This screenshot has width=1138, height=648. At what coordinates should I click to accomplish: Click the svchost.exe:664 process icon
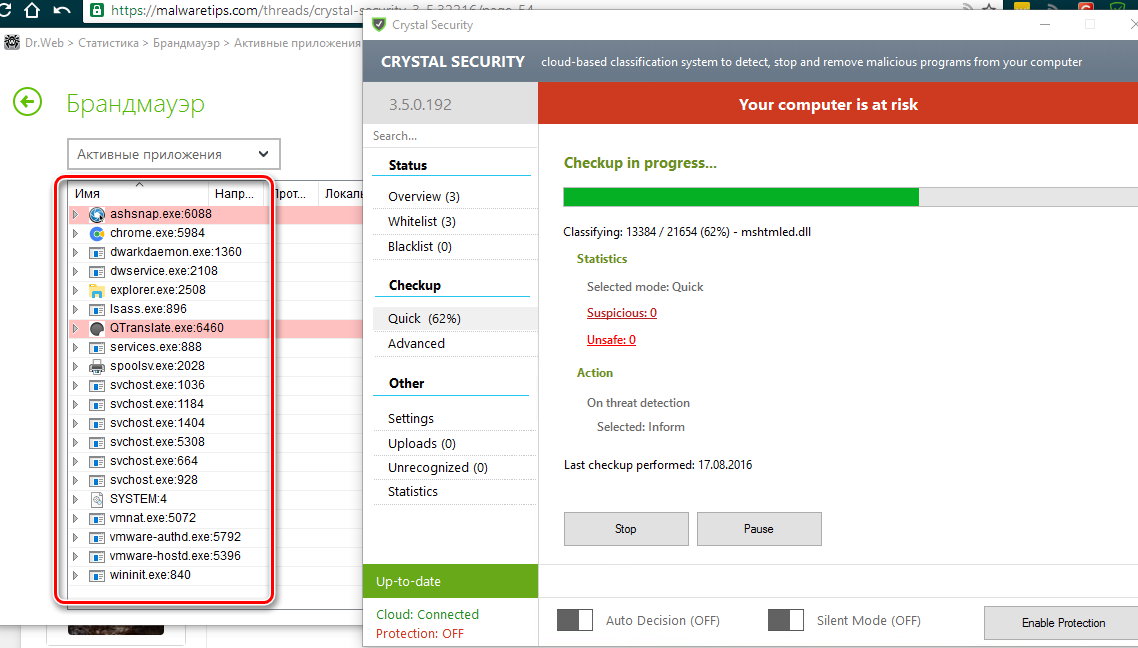(x=97, y=462)
